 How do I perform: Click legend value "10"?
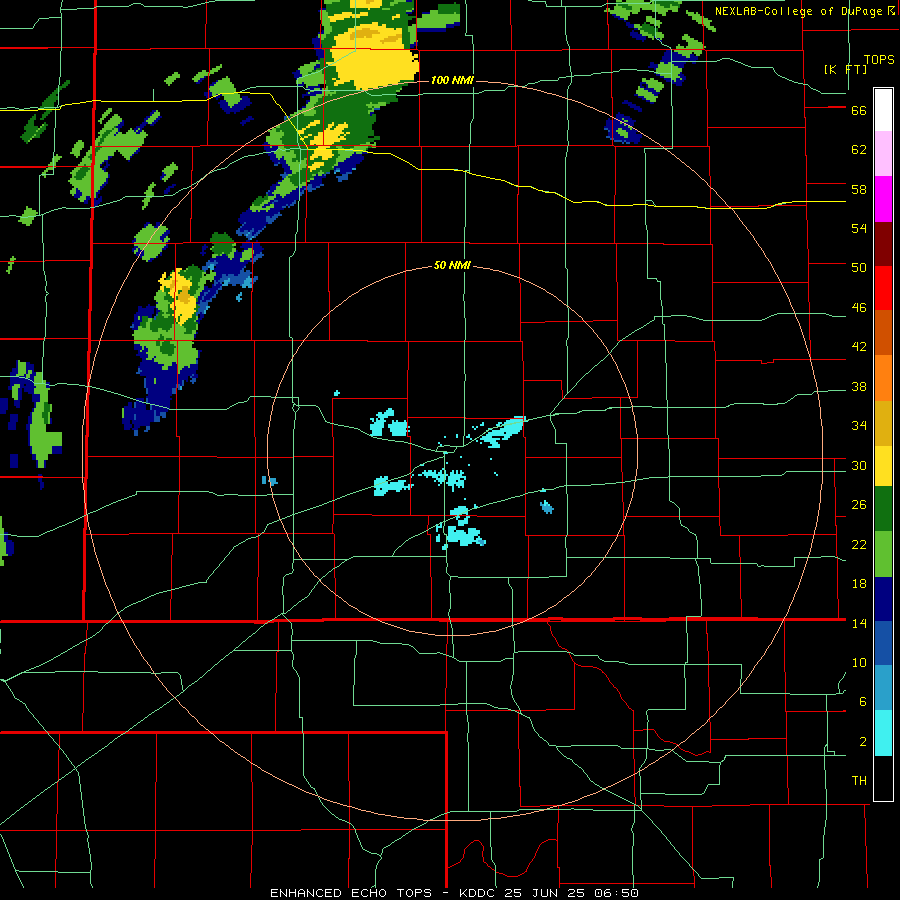click(x=859, y=663)
